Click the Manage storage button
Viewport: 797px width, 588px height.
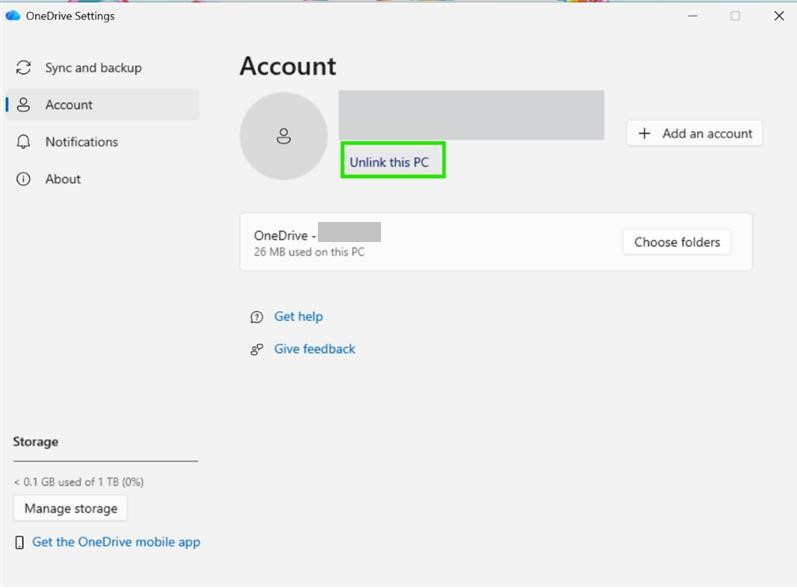[71, 508]
